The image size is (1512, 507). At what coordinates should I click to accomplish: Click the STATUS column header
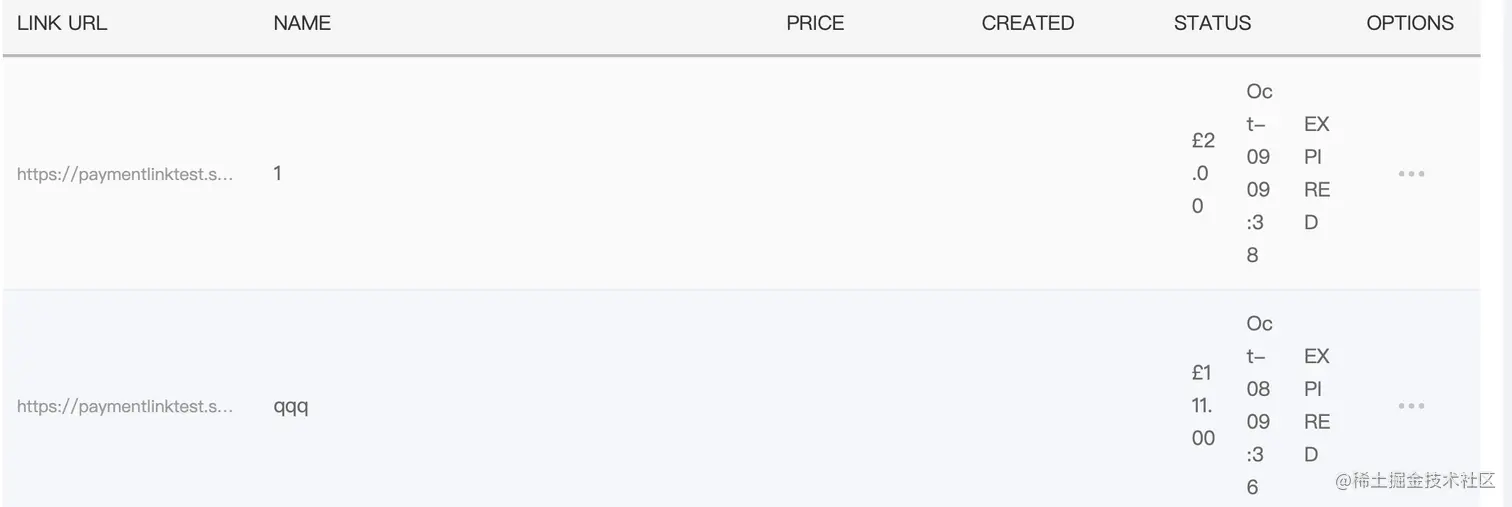click(x=1212, y=23)
